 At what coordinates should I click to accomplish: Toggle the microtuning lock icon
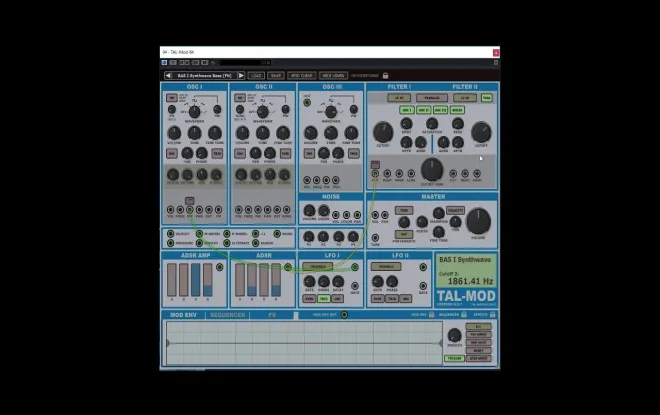click(x=385, y=76)
